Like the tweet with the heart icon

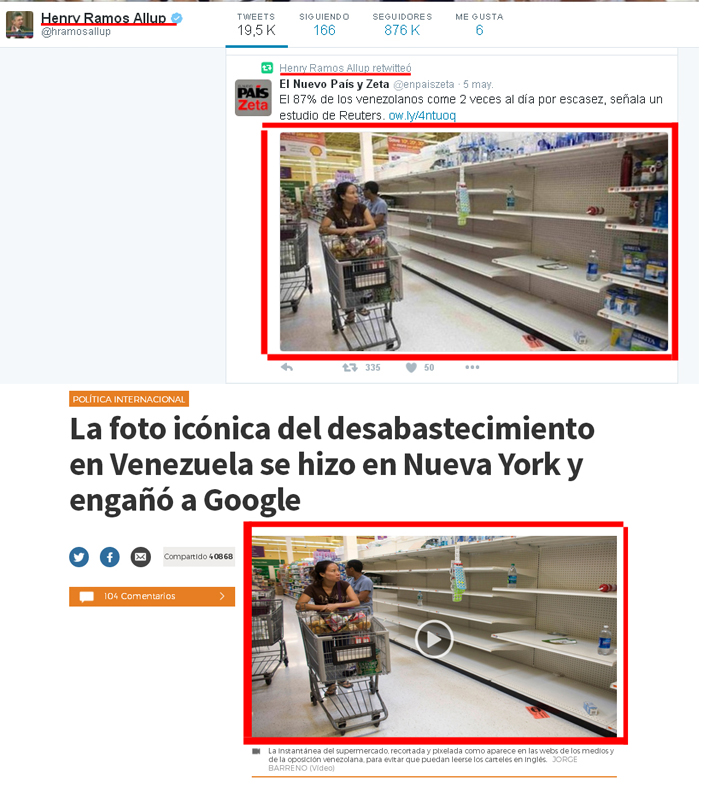click(411, 367)
